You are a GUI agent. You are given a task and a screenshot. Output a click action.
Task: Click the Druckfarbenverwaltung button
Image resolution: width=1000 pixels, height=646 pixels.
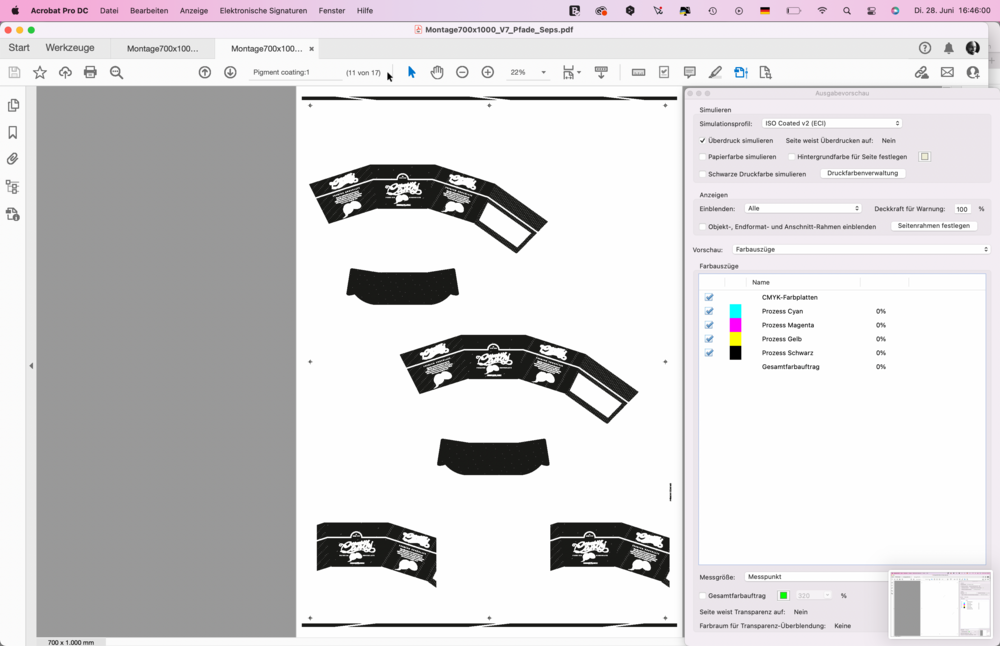tap(862, 173)
